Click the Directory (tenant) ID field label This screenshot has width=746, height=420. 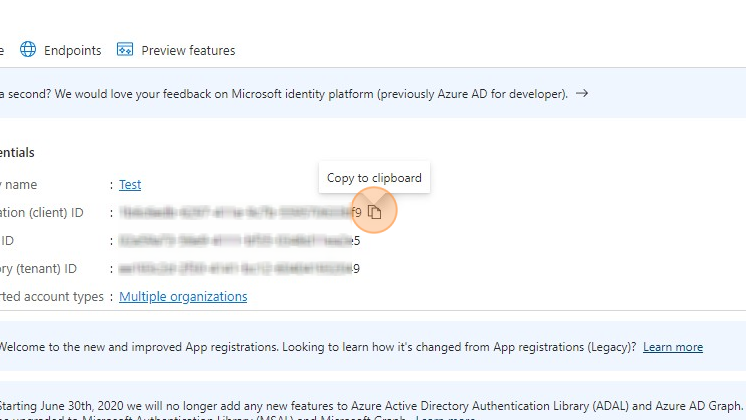tap(38, 268)
